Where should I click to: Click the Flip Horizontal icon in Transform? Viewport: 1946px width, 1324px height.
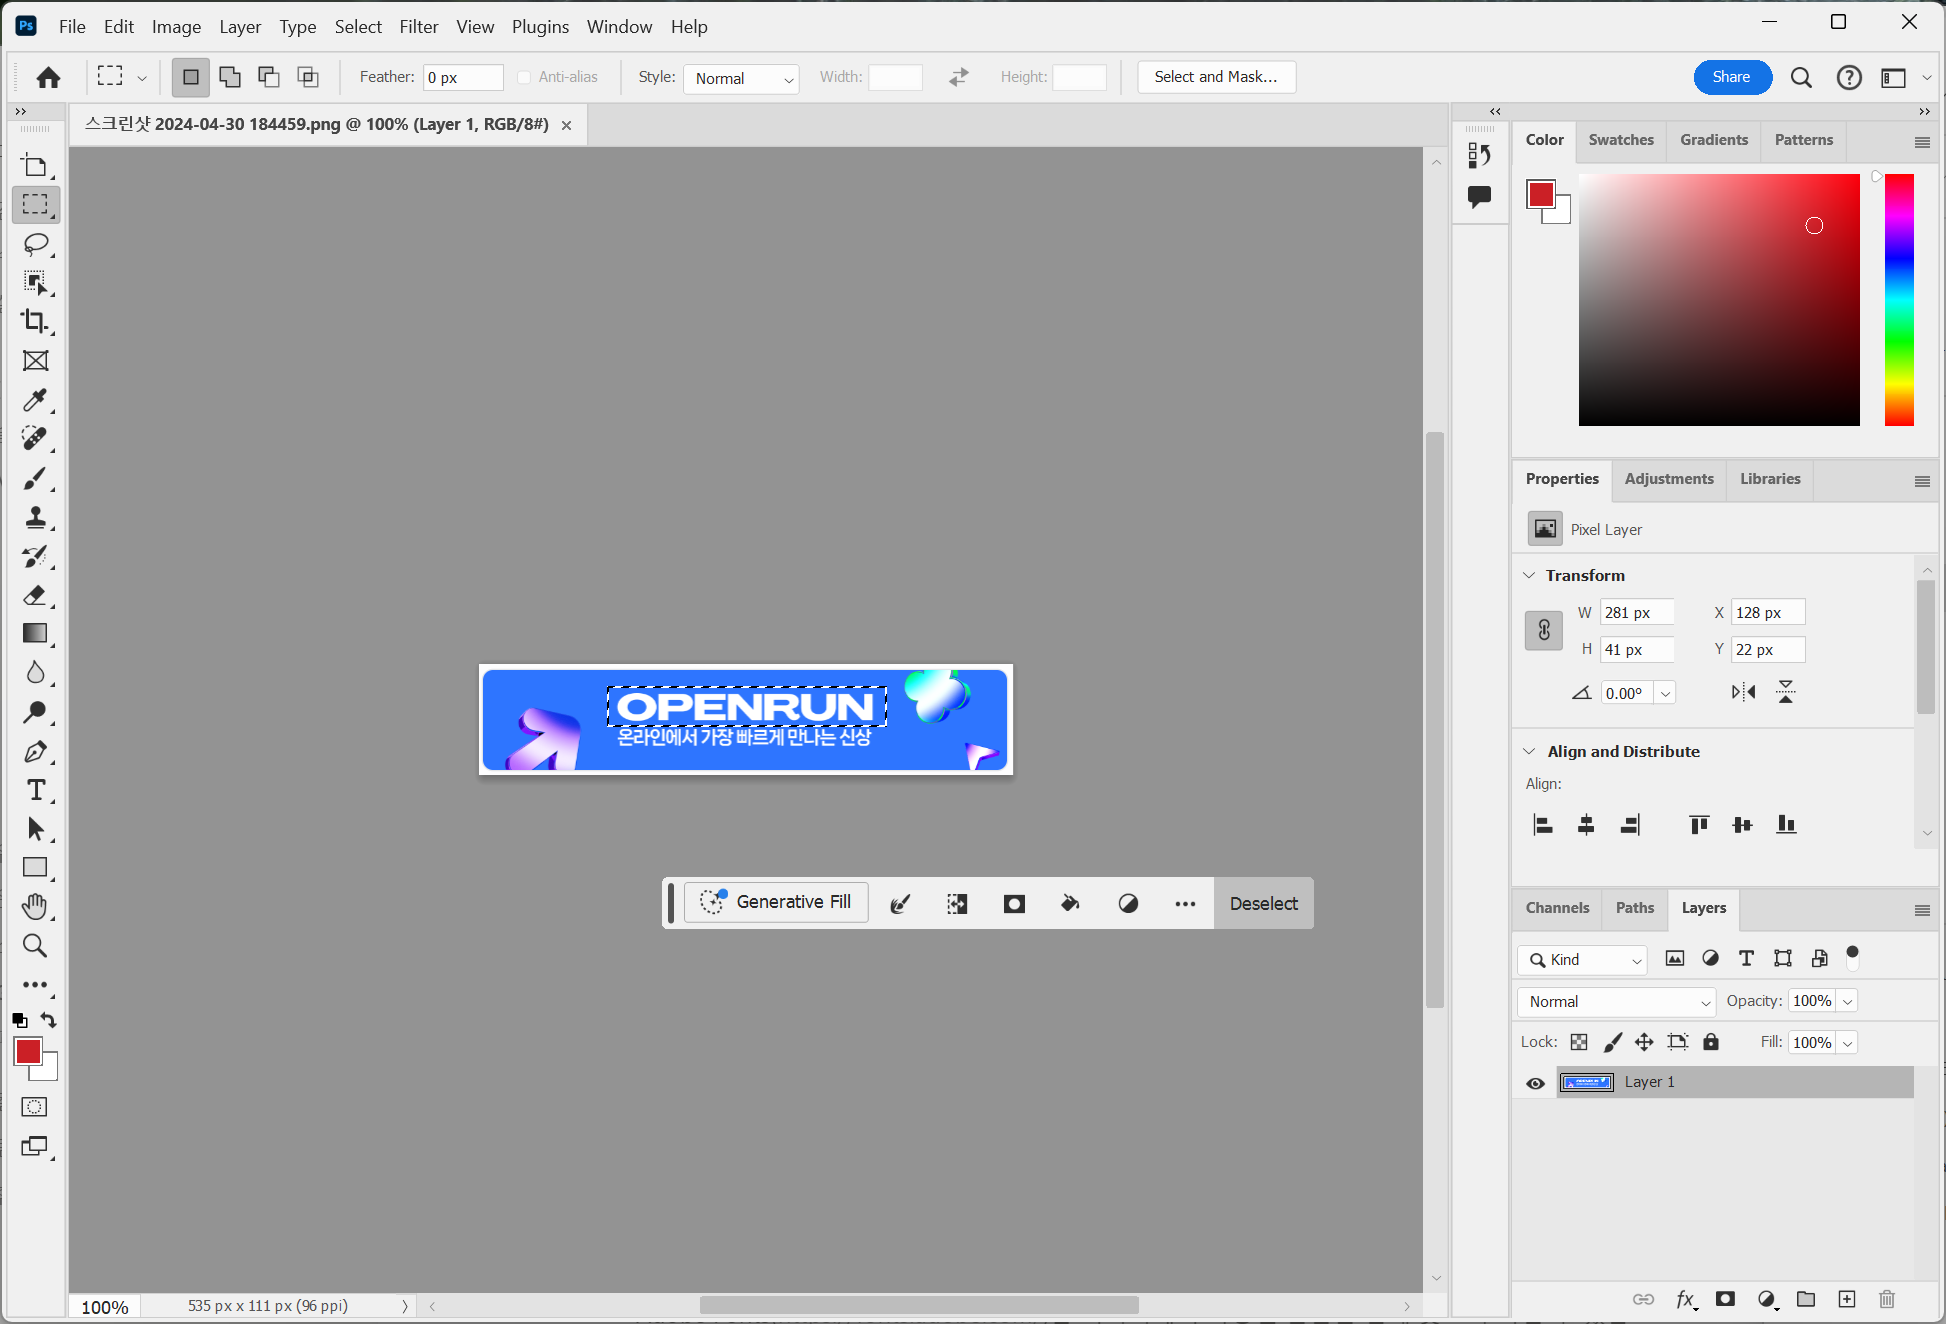1743,692
